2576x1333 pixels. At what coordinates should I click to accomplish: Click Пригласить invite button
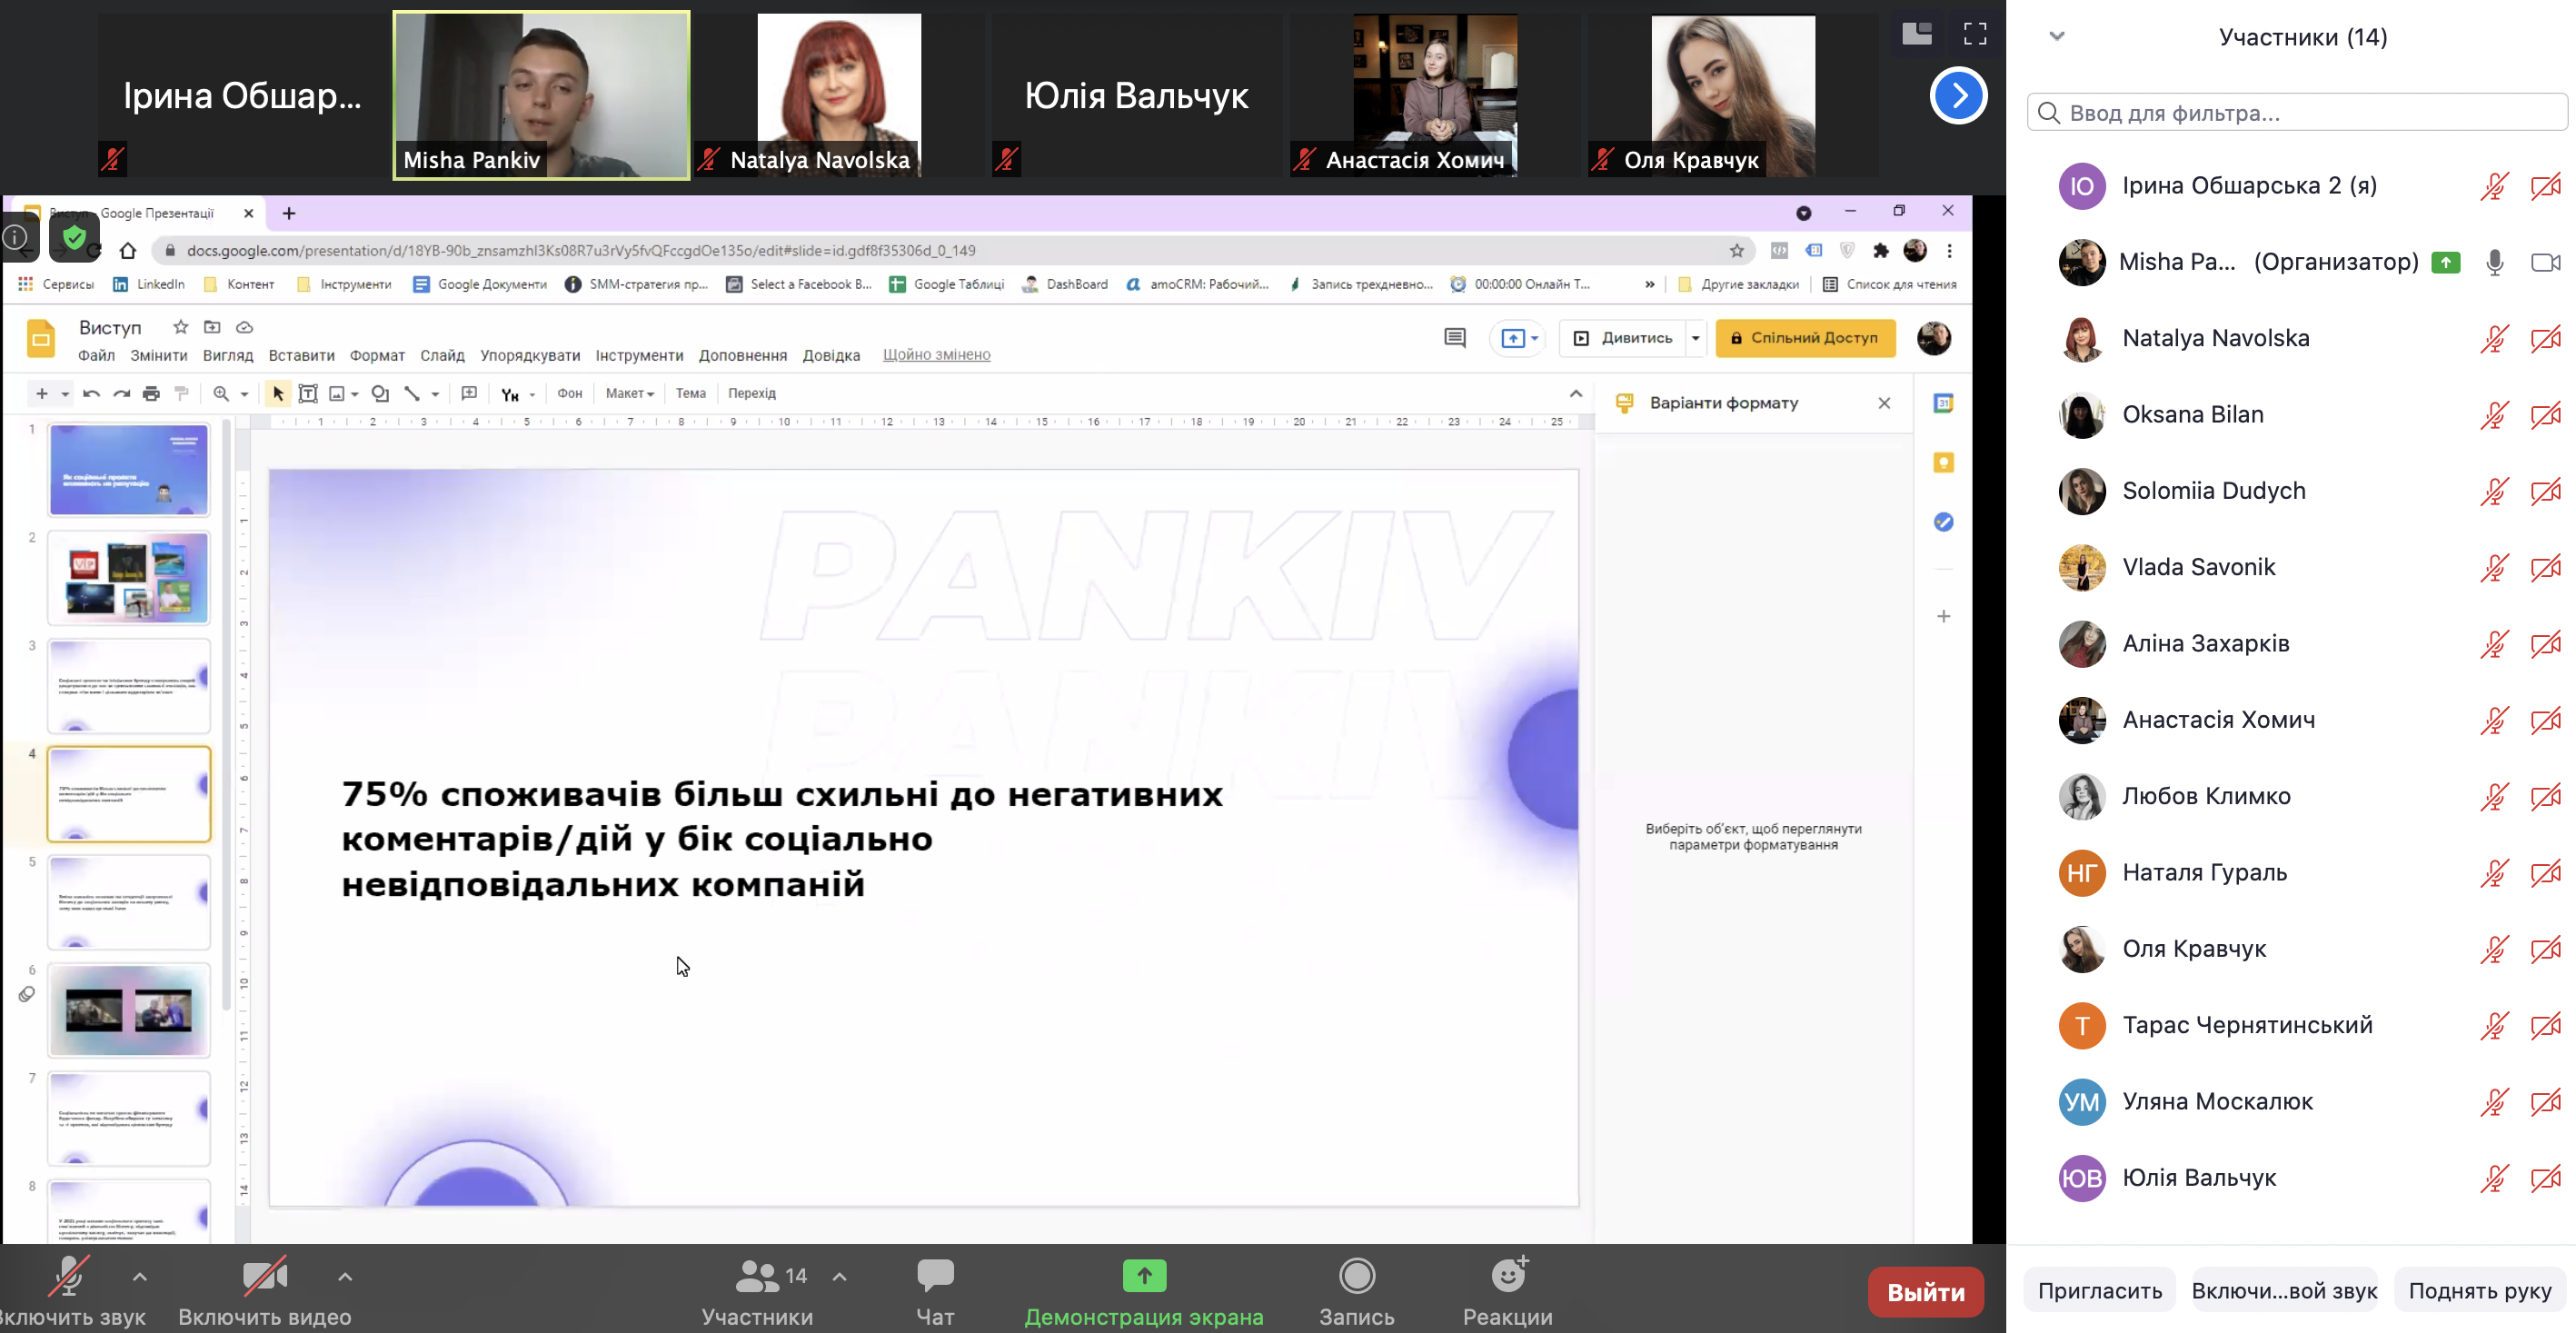point(2099,1292)
